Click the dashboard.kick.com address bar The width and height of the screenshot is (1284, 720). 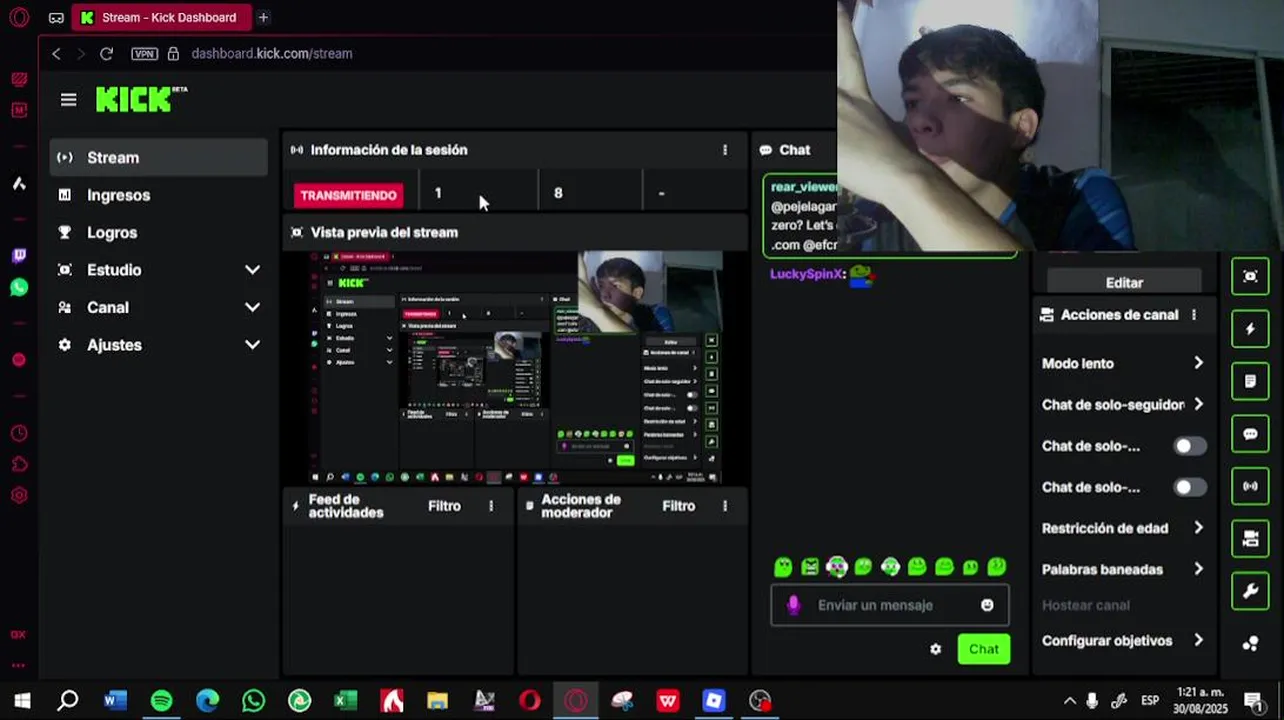click(272, 53)
